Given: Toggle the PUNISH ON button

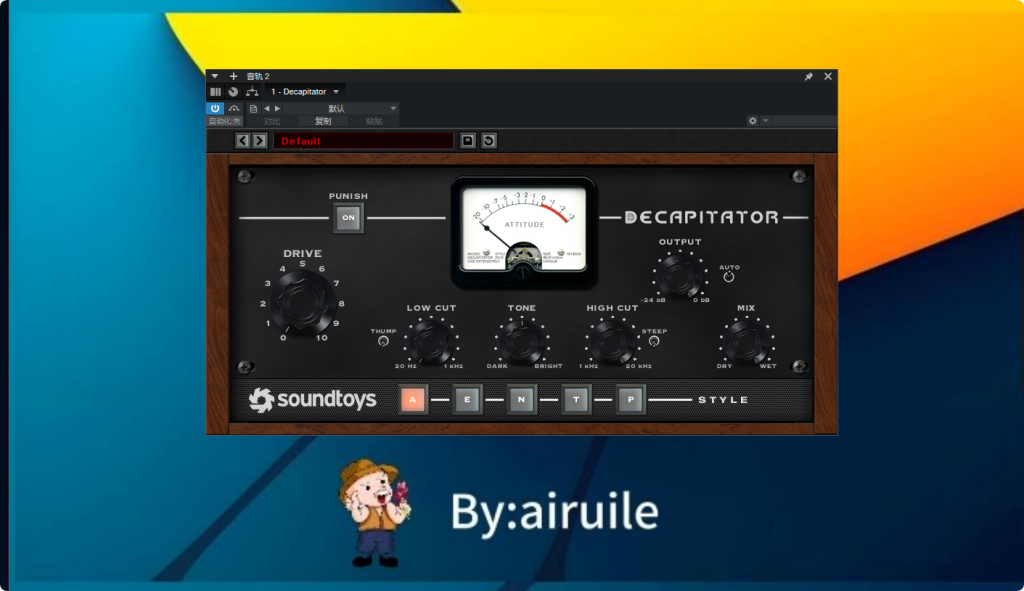Looking at the screenshot, I should click(x=349, y=218).
